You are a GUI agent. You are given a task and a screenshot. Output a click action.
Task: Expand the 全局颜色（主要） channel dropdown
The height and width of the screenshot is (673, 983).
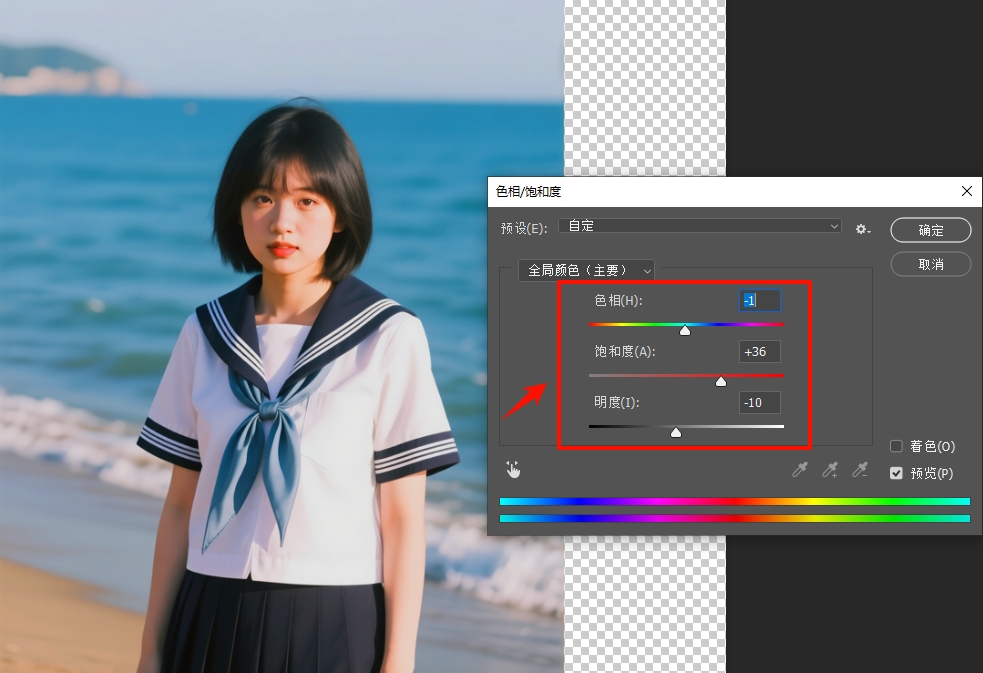pyautogui.click(x=586, y=270)
